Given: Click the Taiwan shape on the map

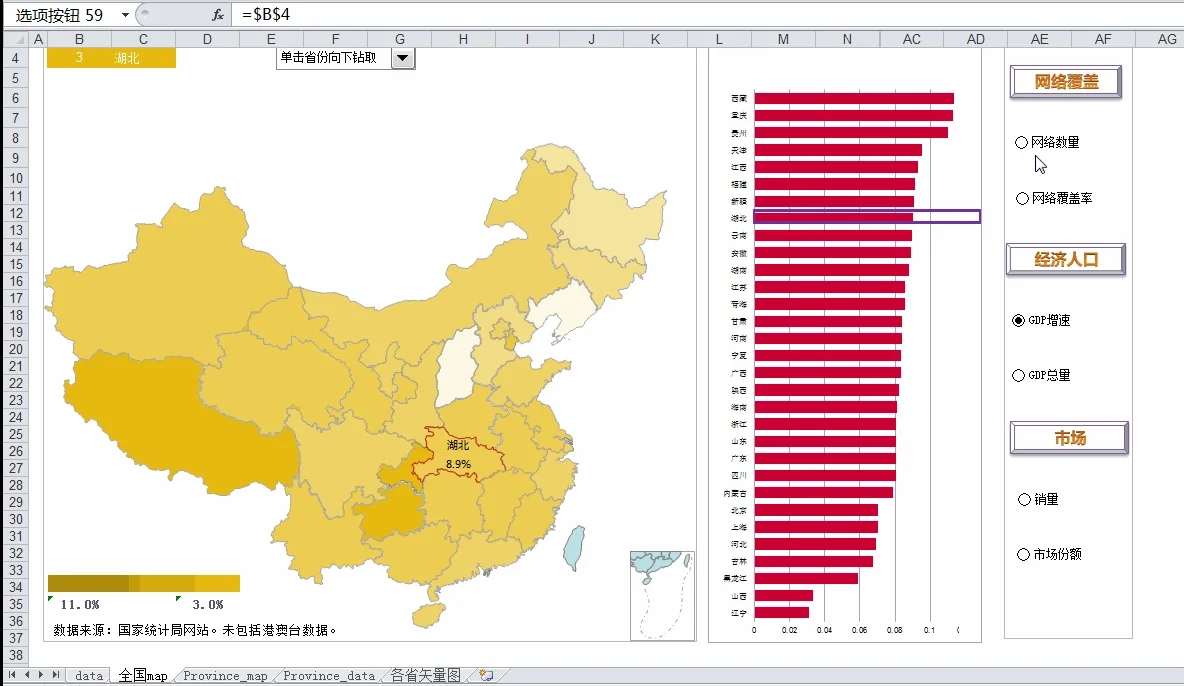Looking at the screenshot, I should [x=575, y=547].
